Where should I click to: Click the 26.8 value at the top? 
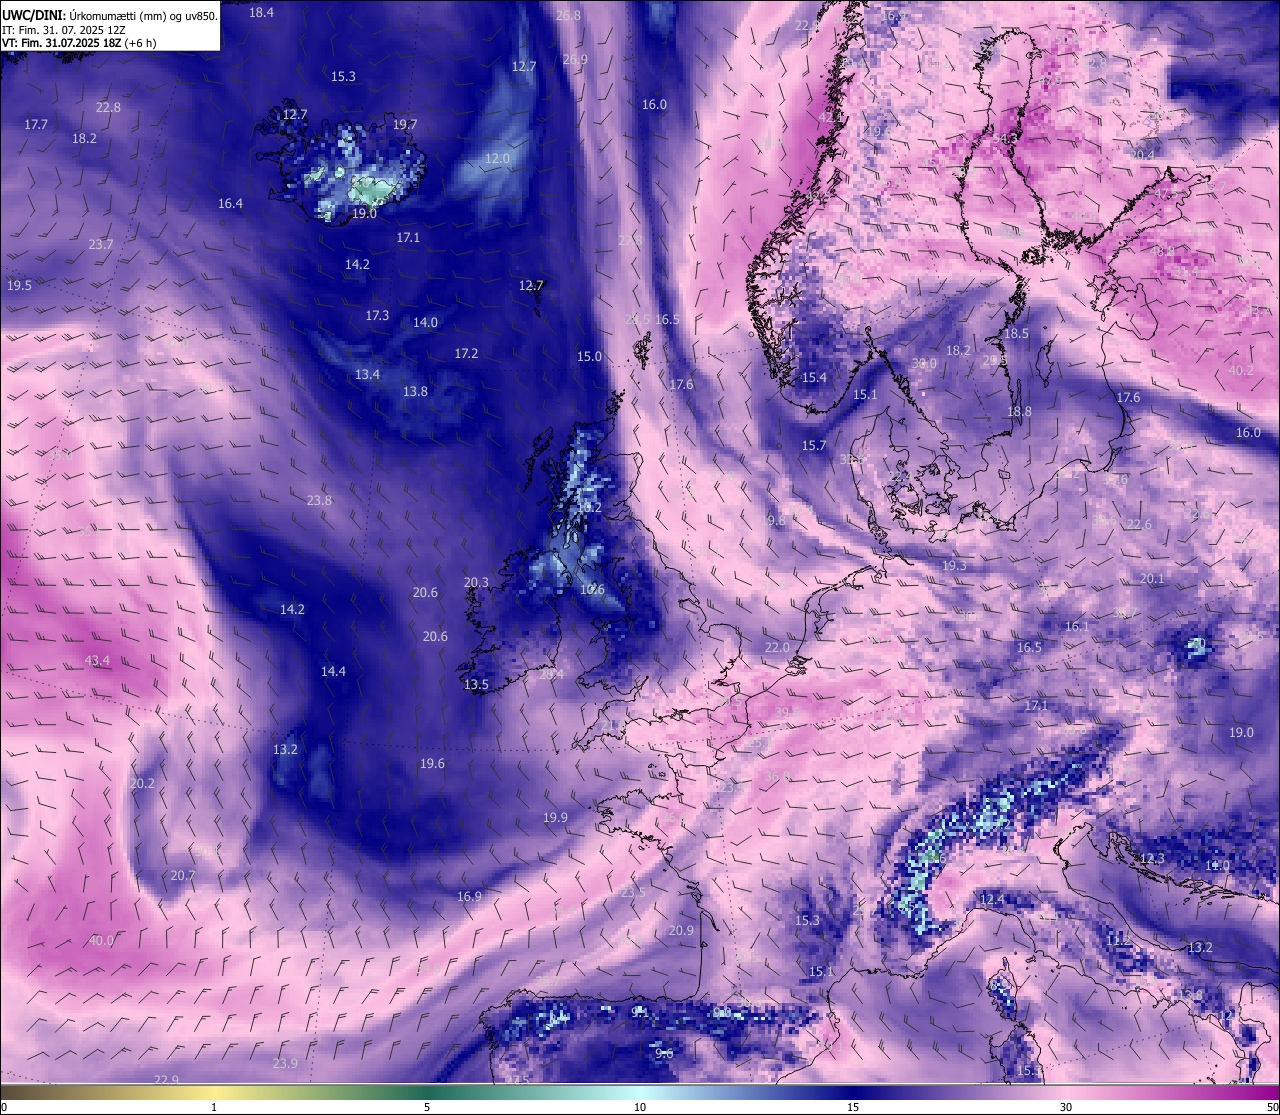click(x=568, y=15)
